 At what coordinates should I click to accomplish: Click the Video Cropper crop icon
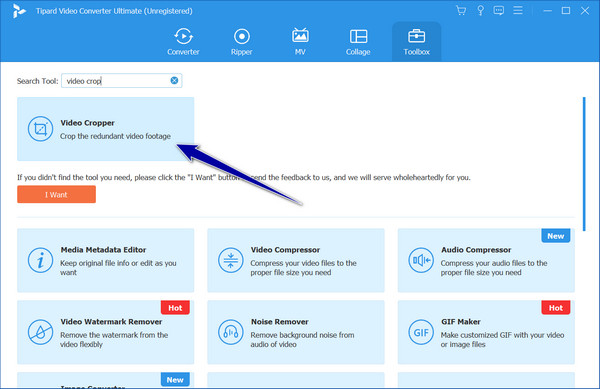[x=40, y=129]
